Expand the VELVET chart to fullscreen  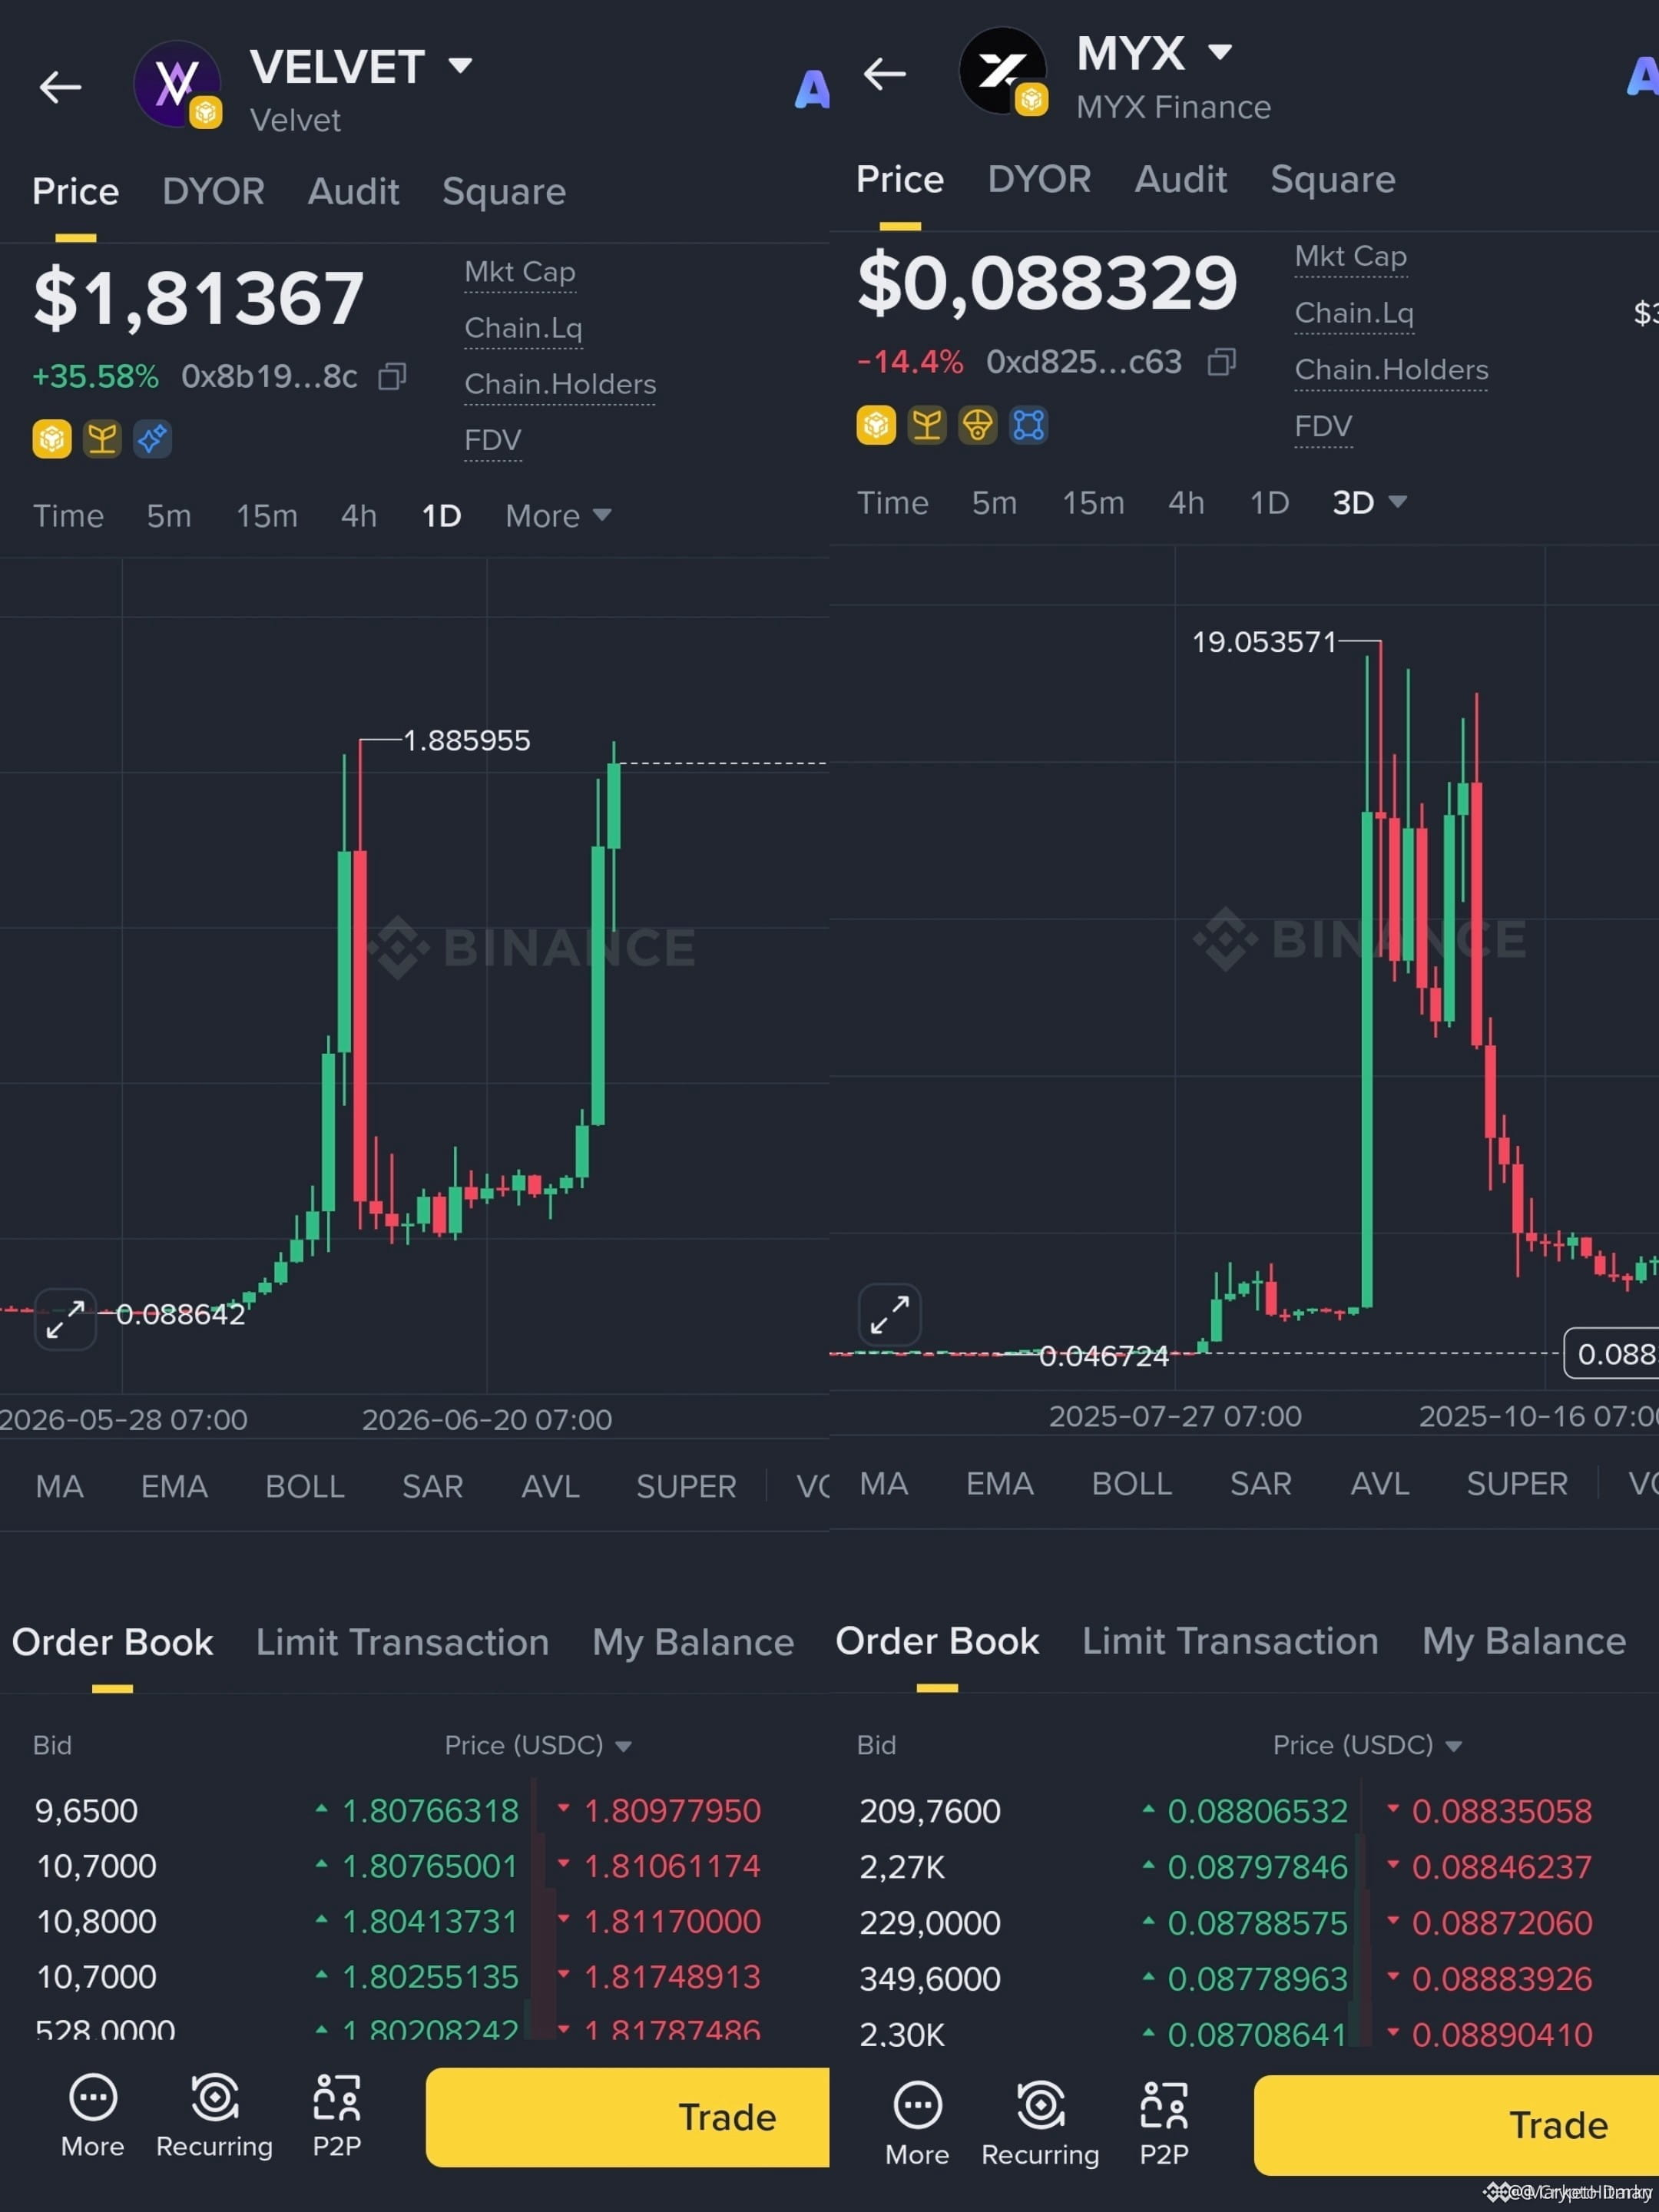click(66, 1320)
